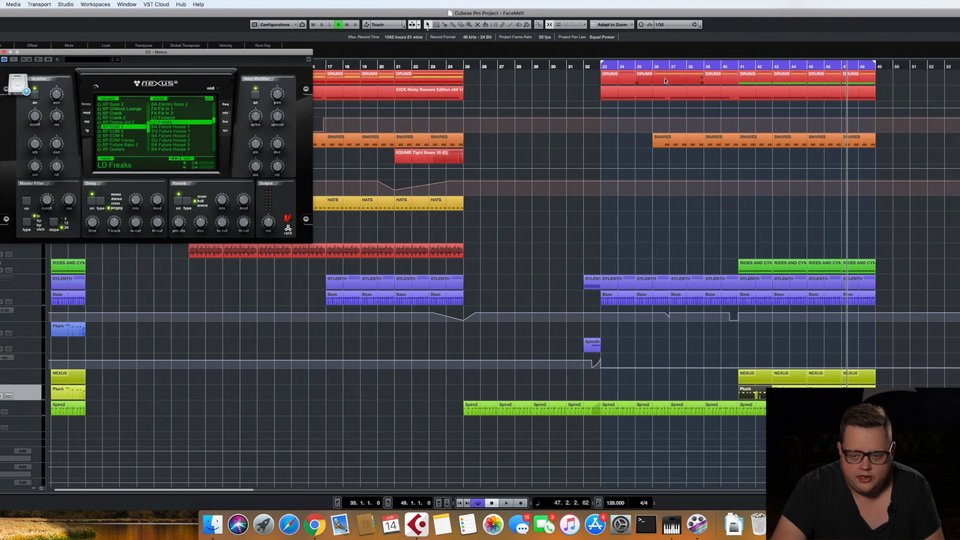Open iTunes from the dock

pyautogui.click(x=569, y=525)
